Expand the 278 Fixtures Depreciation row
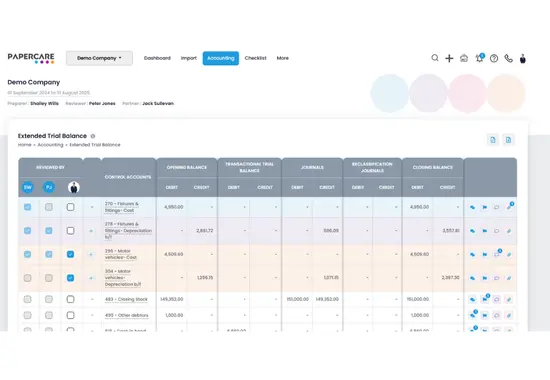This screenshot has height=380, width=550. pyautogui.click(x=91, y=231)
